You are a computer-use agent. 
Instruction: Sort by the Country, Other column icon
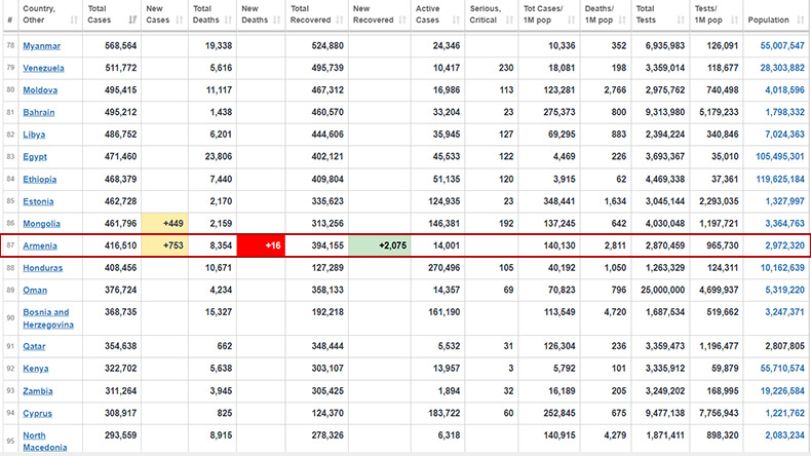point(74,20)
